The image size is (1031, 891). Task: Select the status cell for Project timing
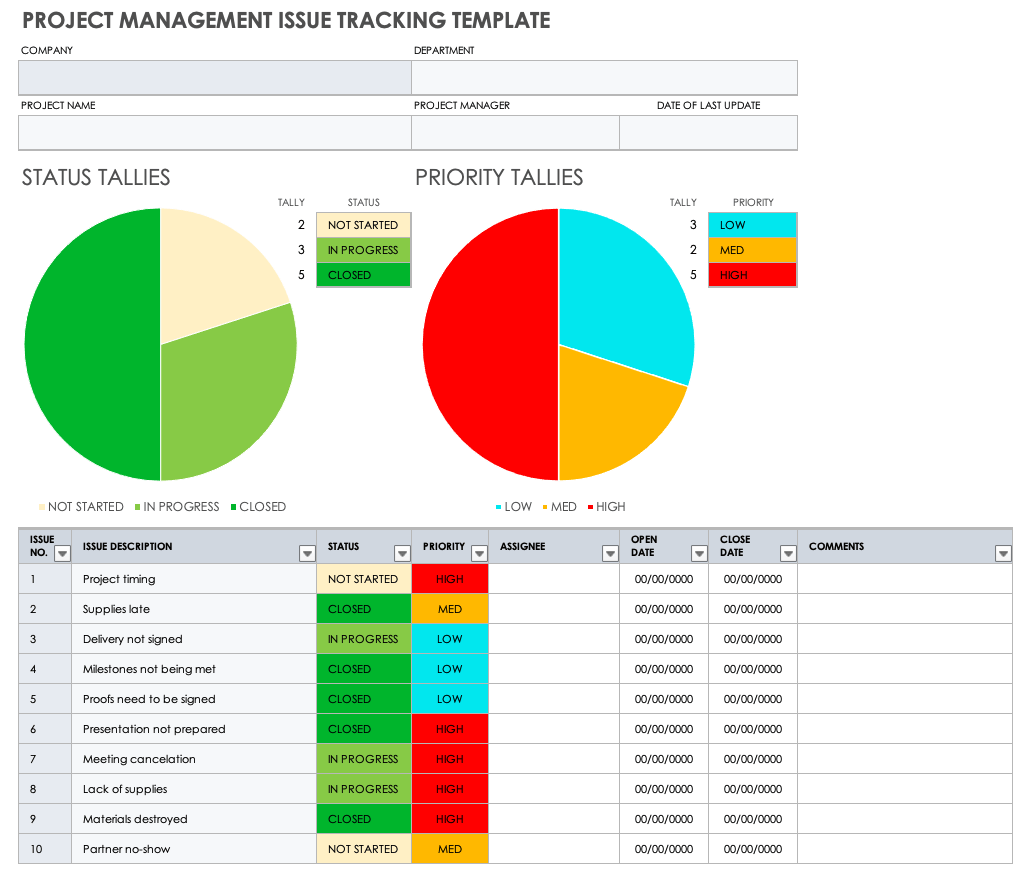click(363, 579)
